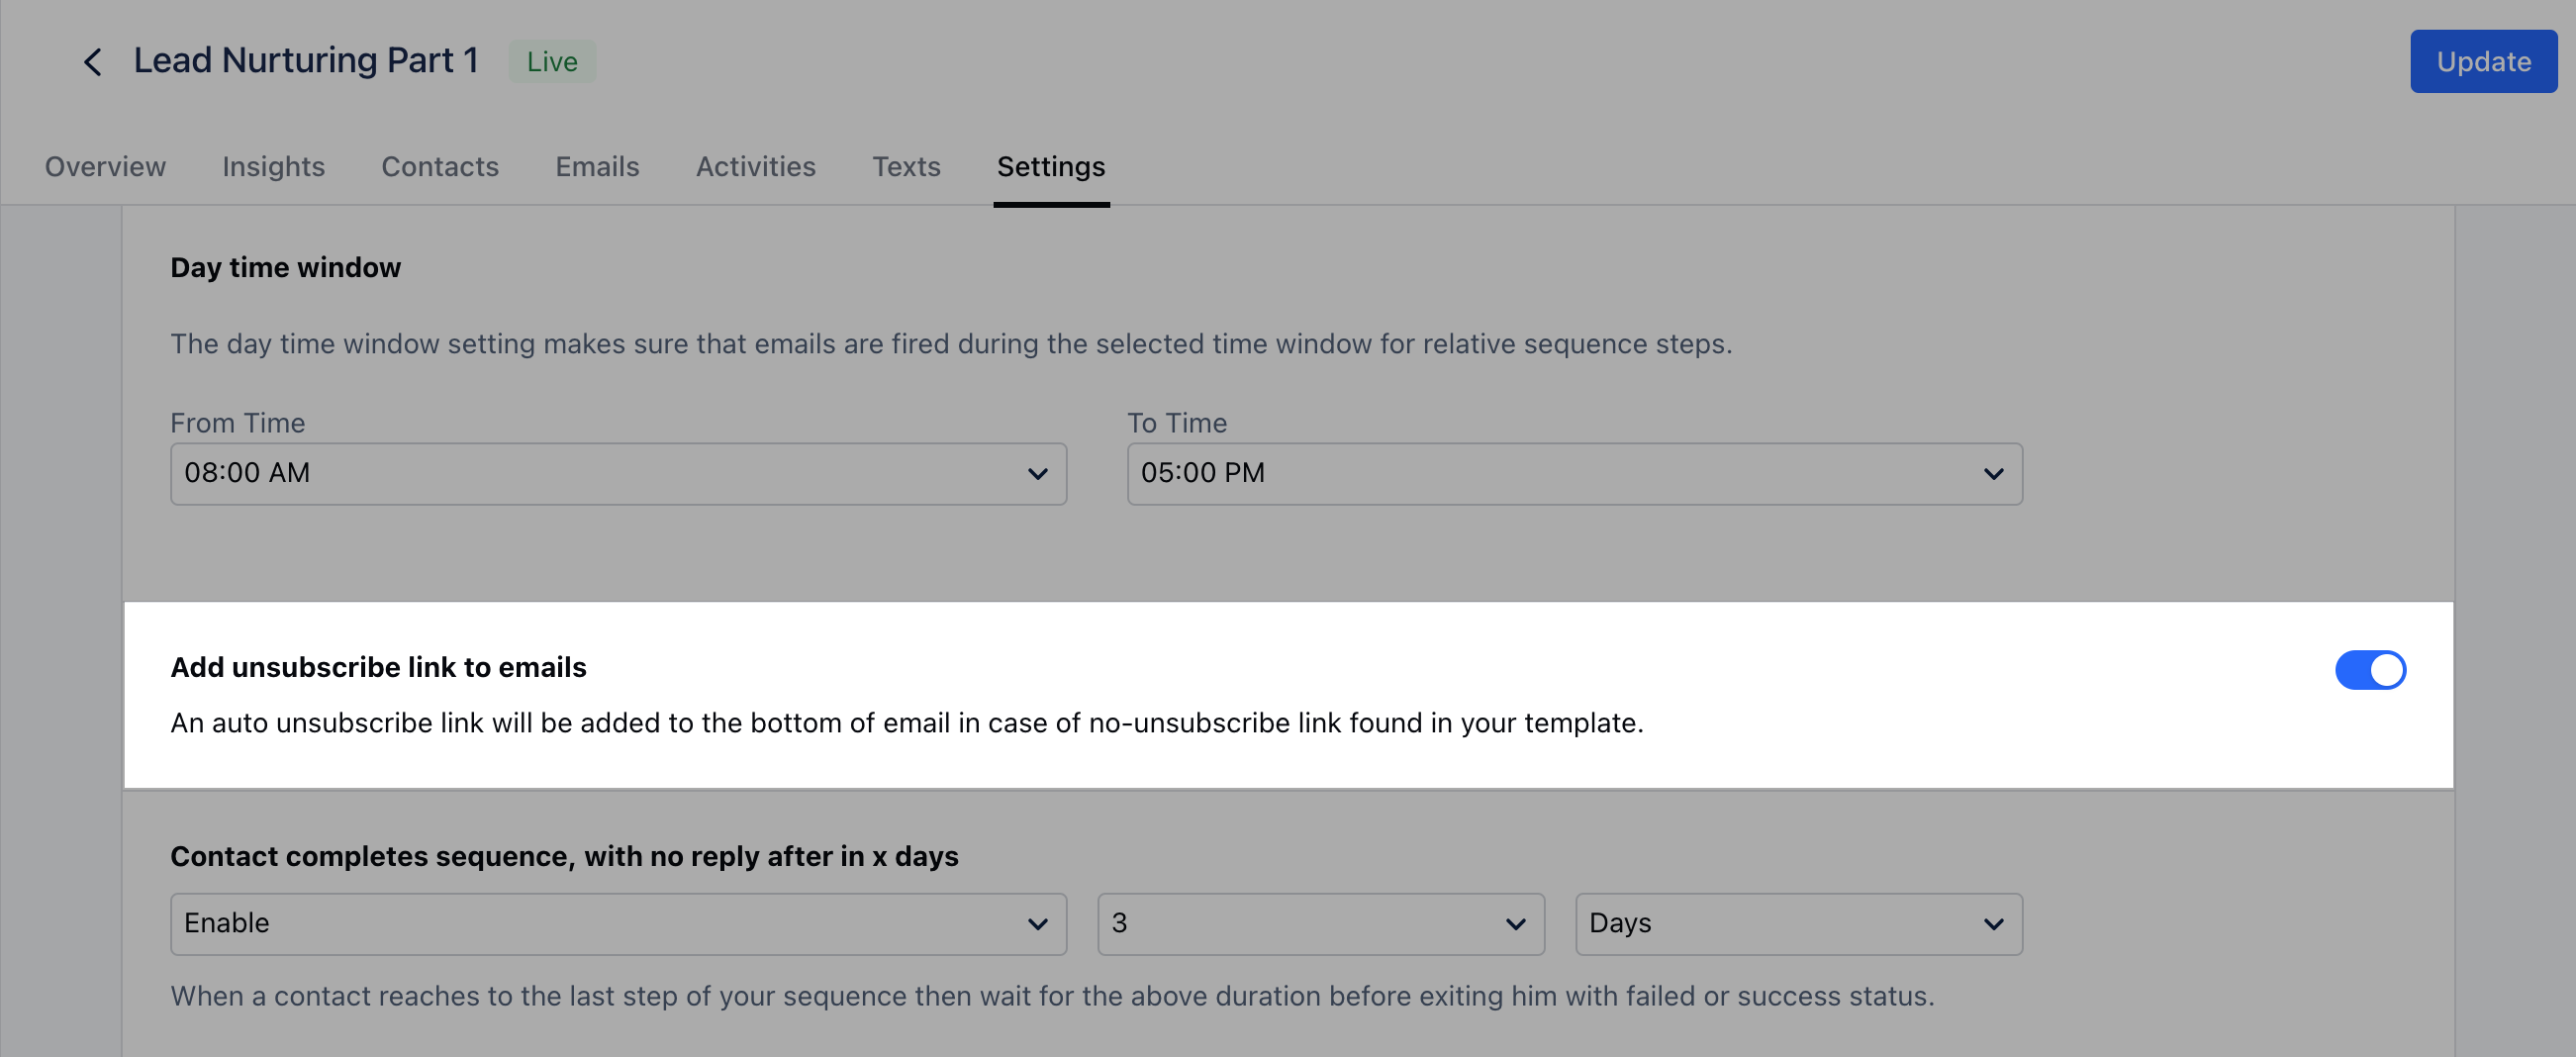
Task: Toggle the unsubscribe link switch off
Action: pos(2370,670)
